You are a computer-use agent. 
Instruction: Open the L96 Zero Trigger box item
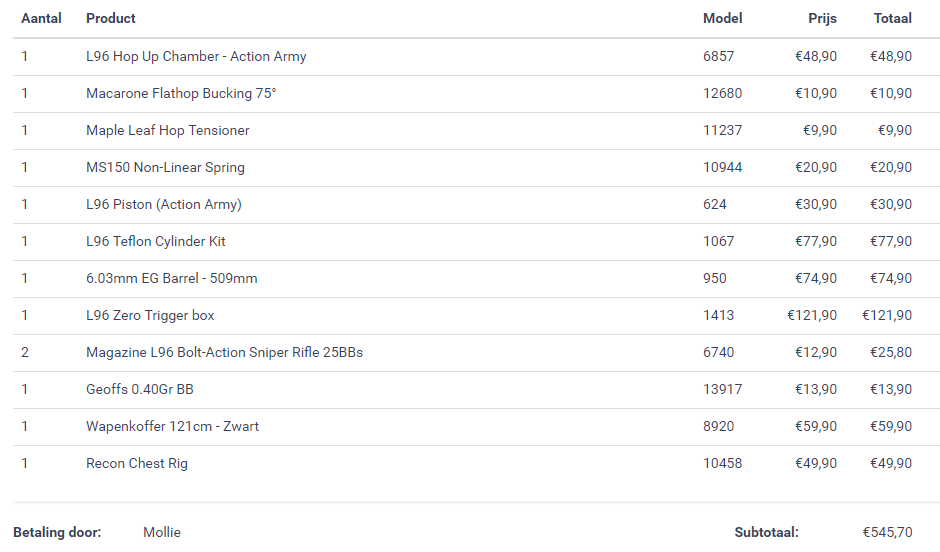pyautogui.click(x=150, y=315)
